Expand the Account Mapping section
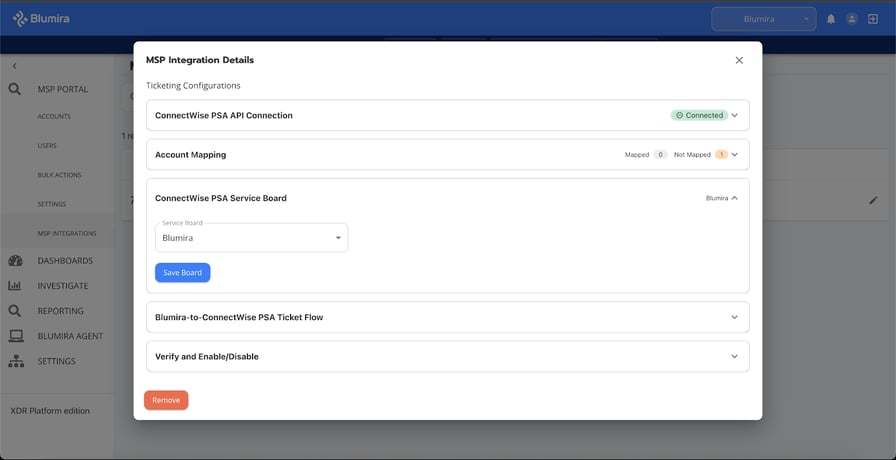896x460 pixels. (x=734, y=155)
